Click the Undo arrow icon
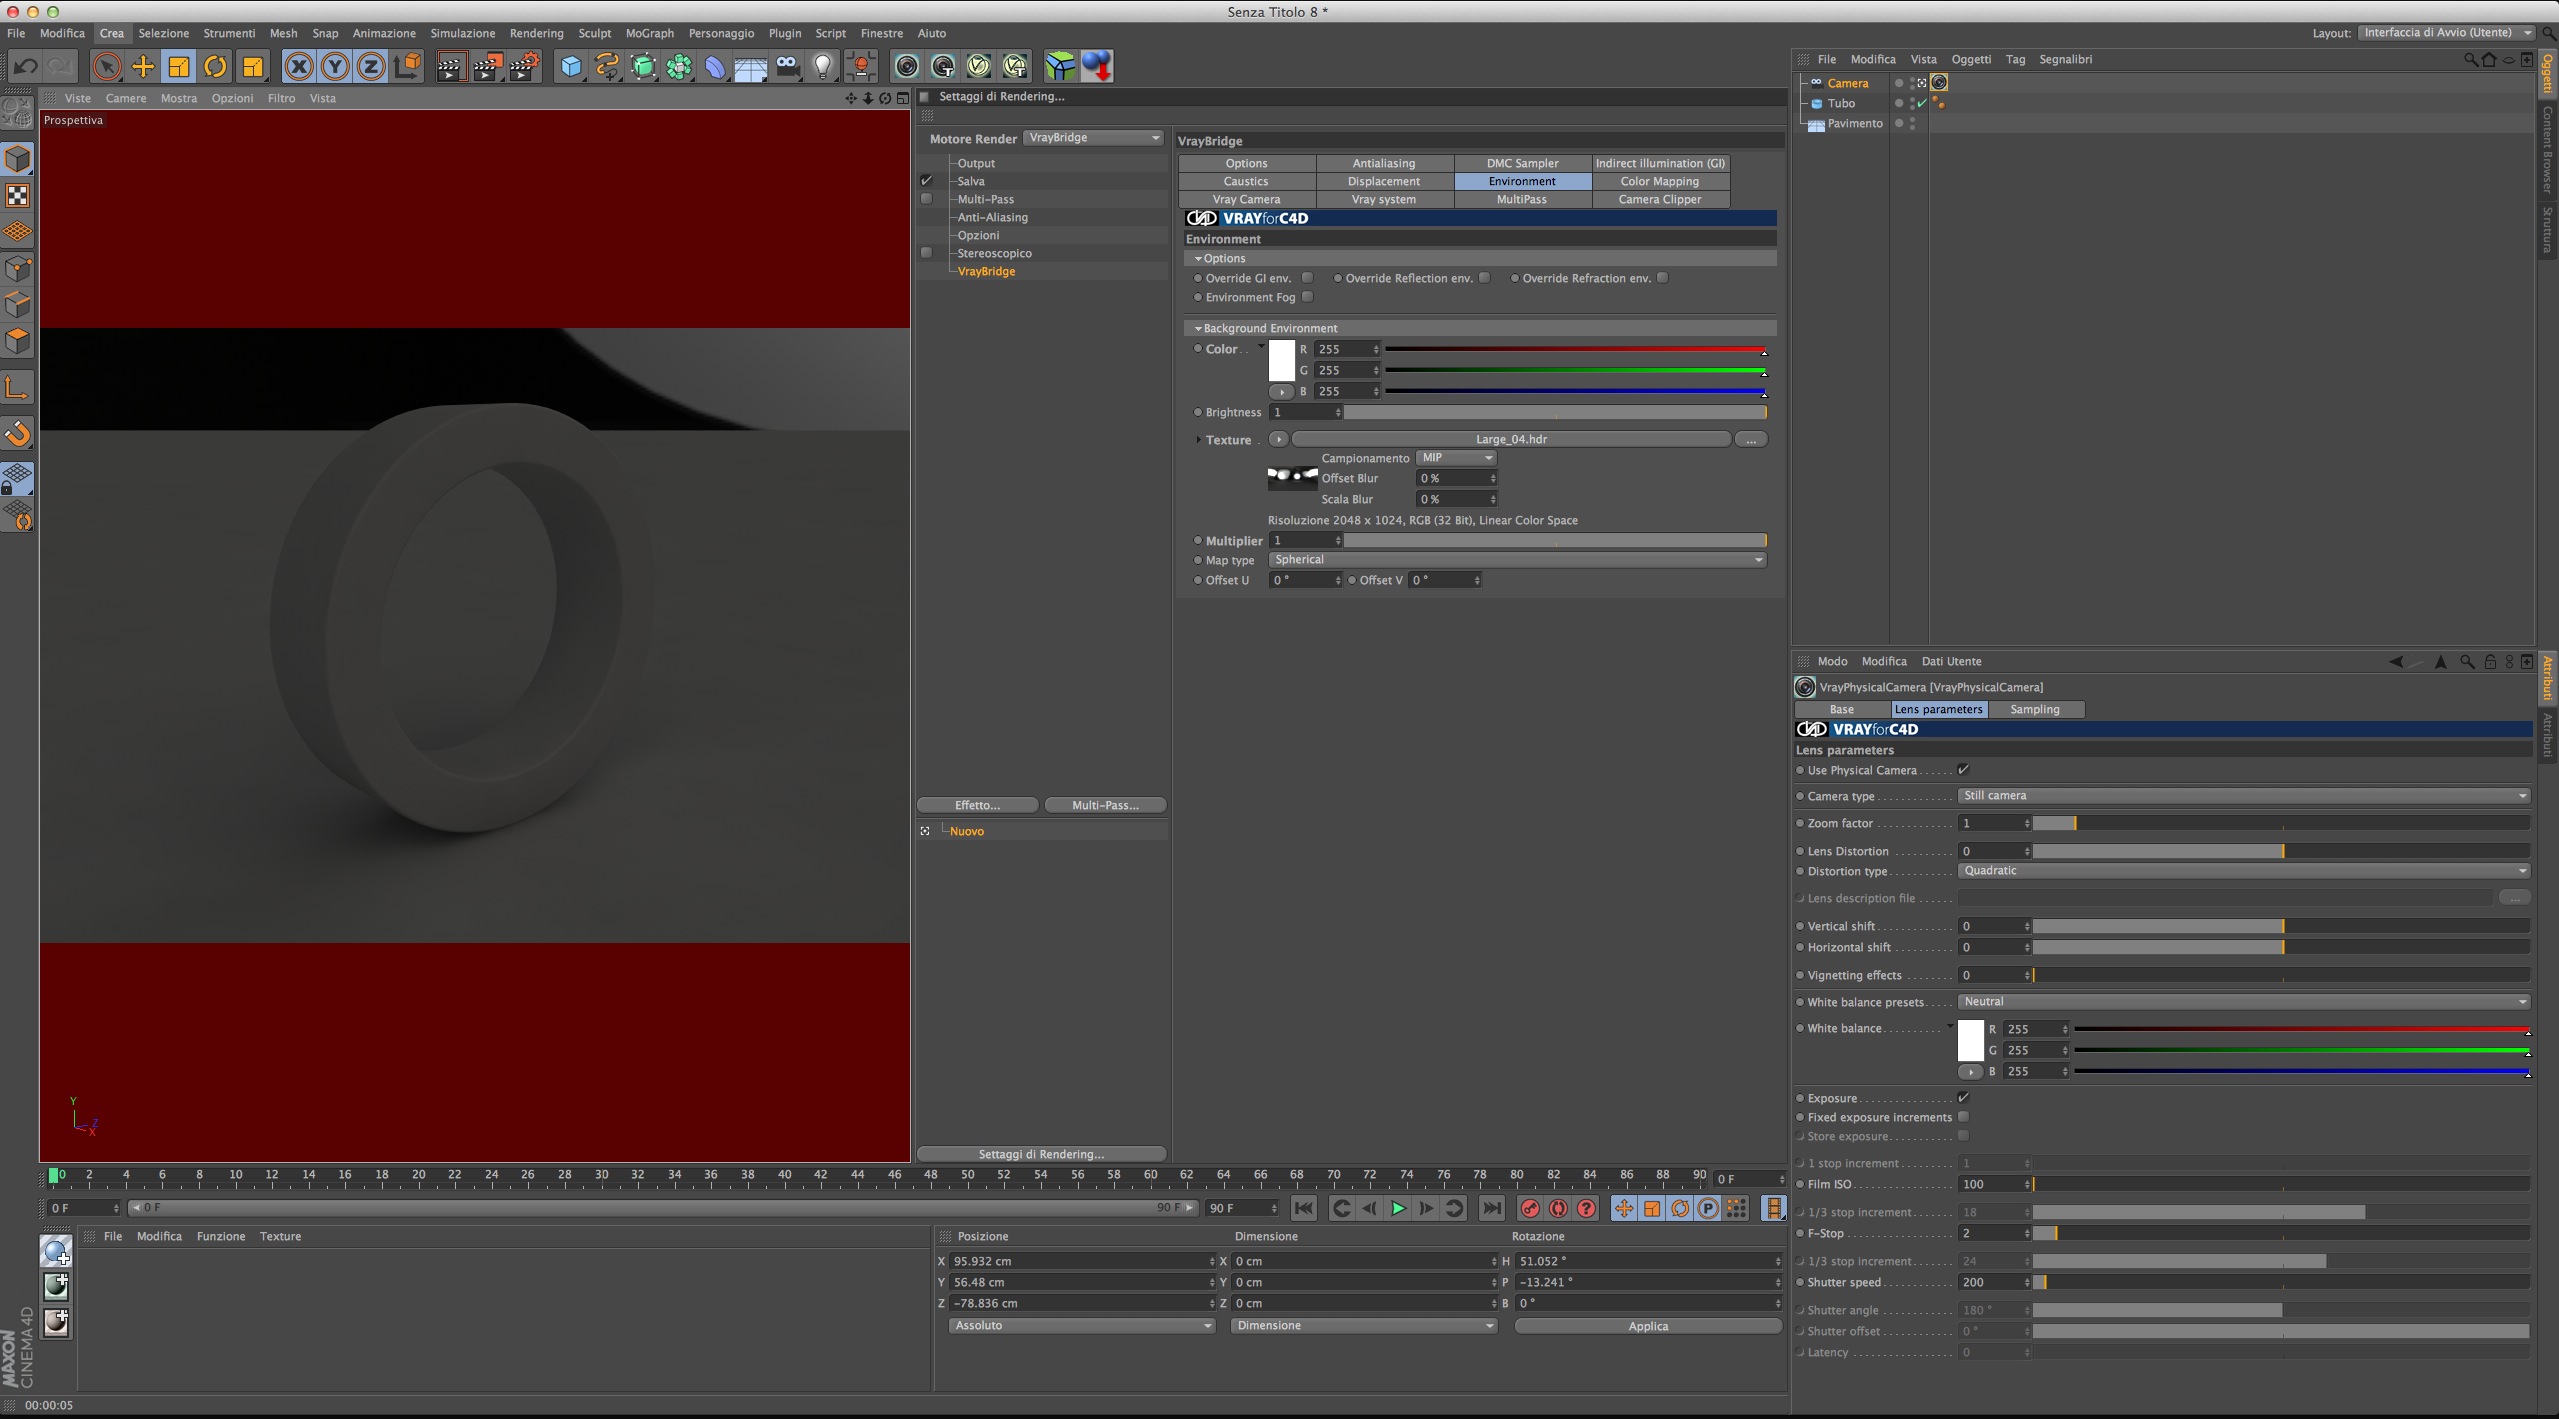 click(x=25, y=67)
